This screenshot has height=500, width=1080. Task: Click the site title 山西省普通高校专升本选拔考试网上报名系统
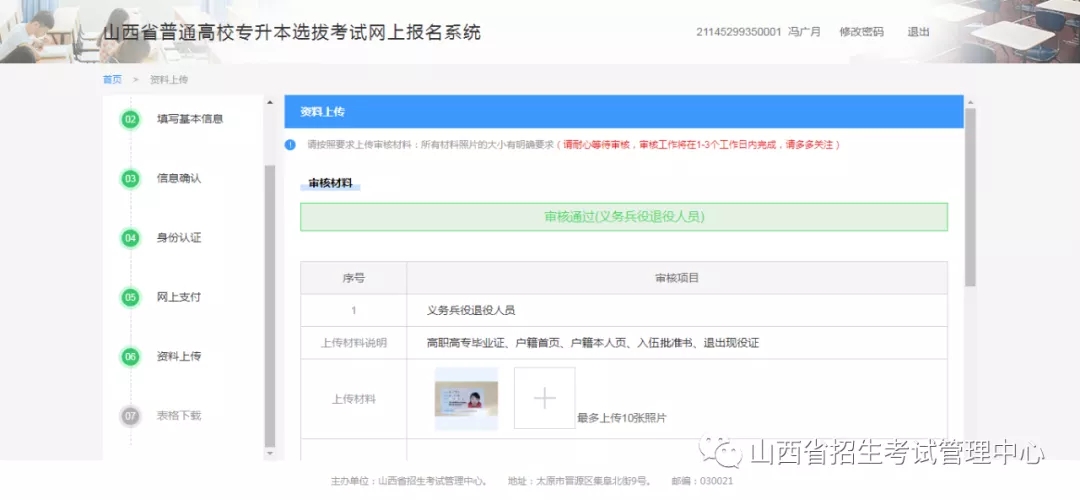click(x=292, y=32)
